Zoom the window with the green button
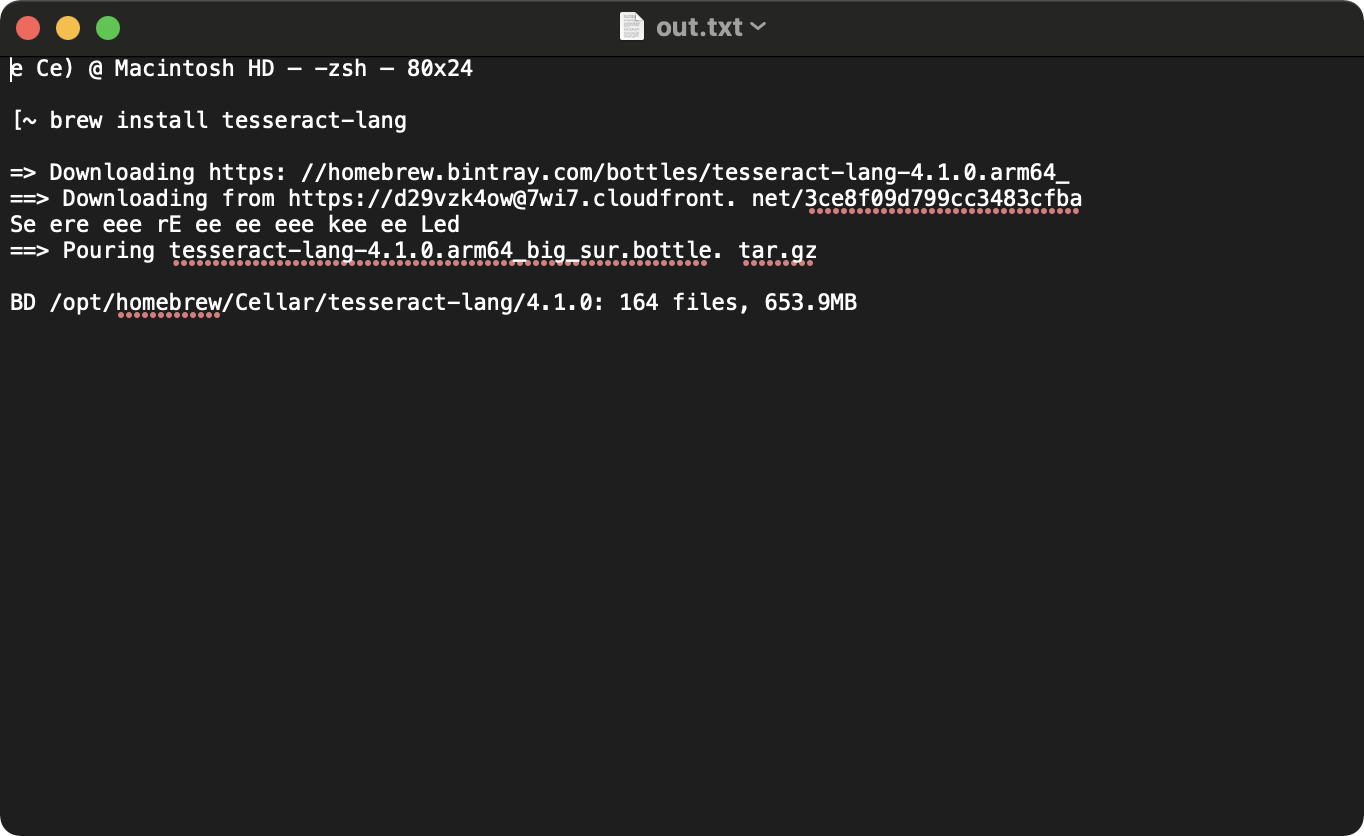Image resolution: width=1364 pixels, height=836 pixels. 108,28
